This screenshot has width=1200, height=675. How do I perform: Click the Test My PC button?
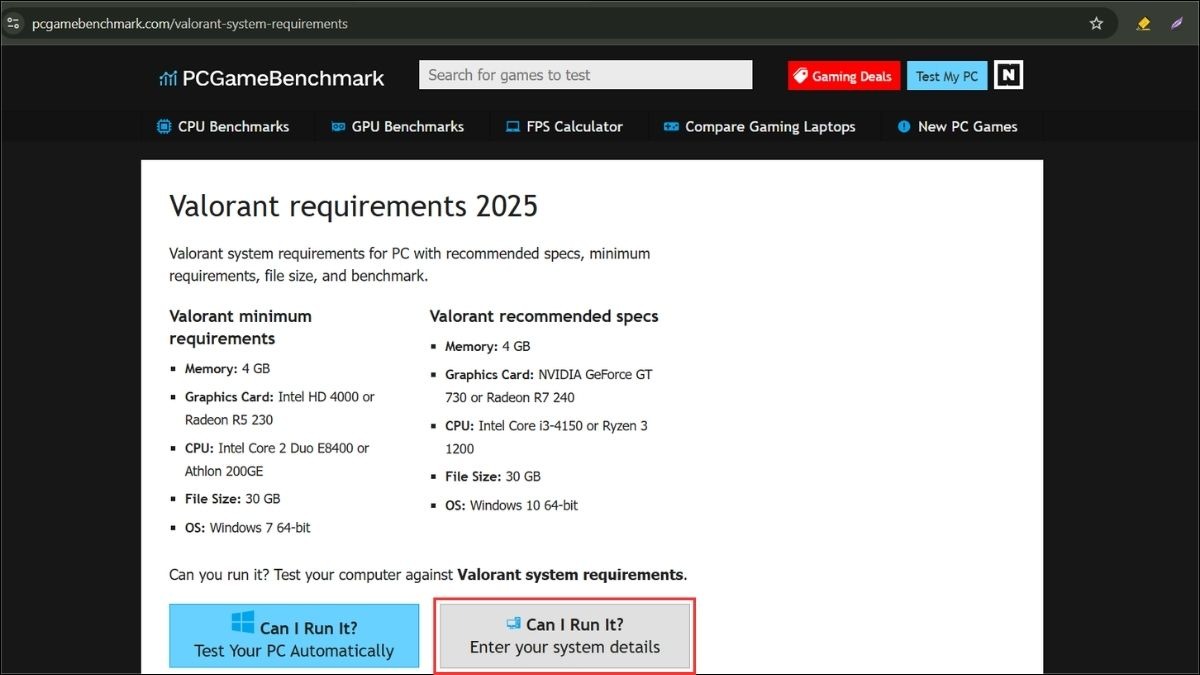[947, 76]
